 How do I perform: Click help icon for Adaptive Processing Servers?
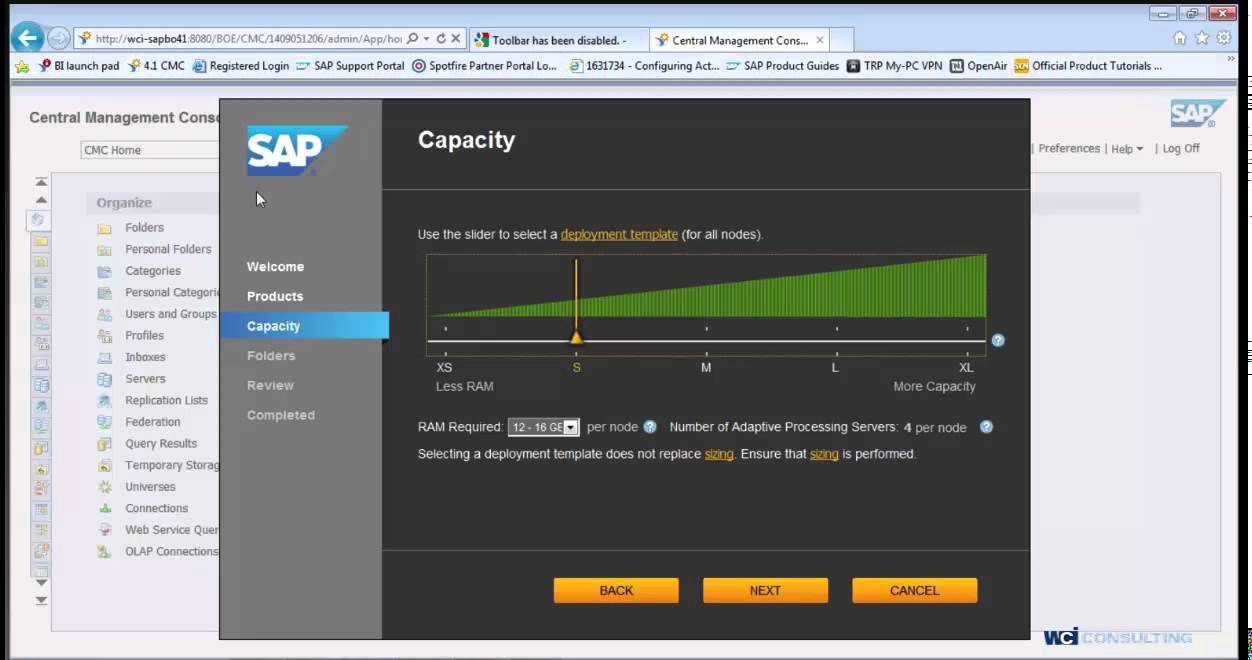click(986, 427)
